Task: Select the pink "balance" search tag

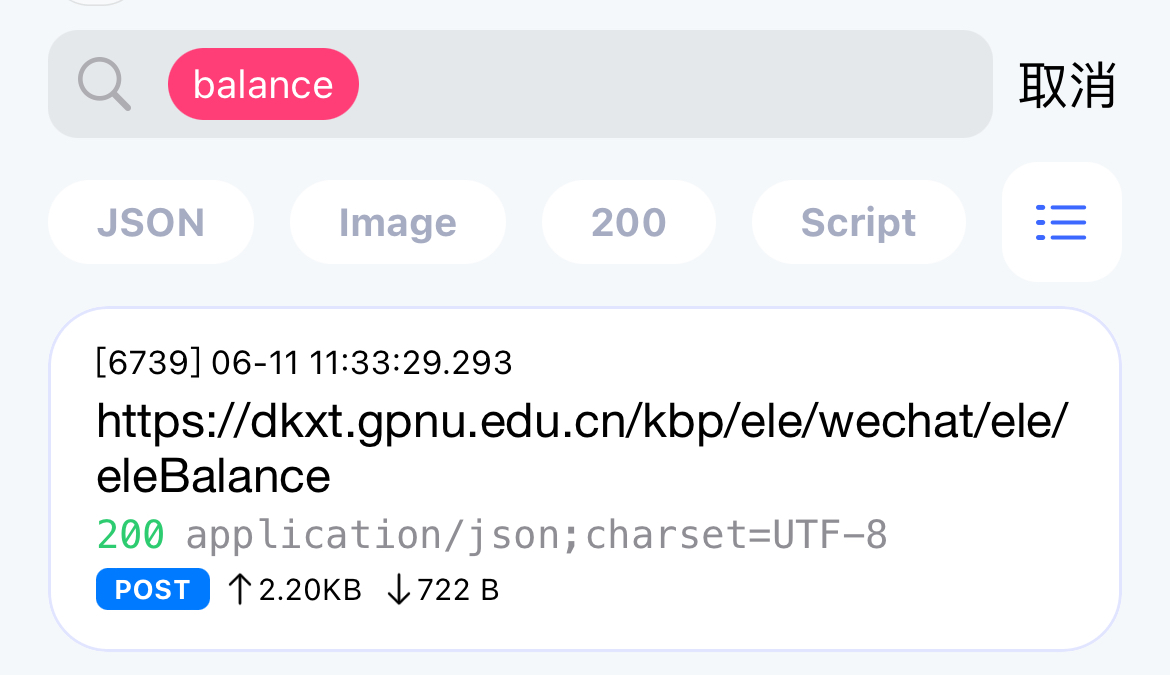Action: [263, 84]
